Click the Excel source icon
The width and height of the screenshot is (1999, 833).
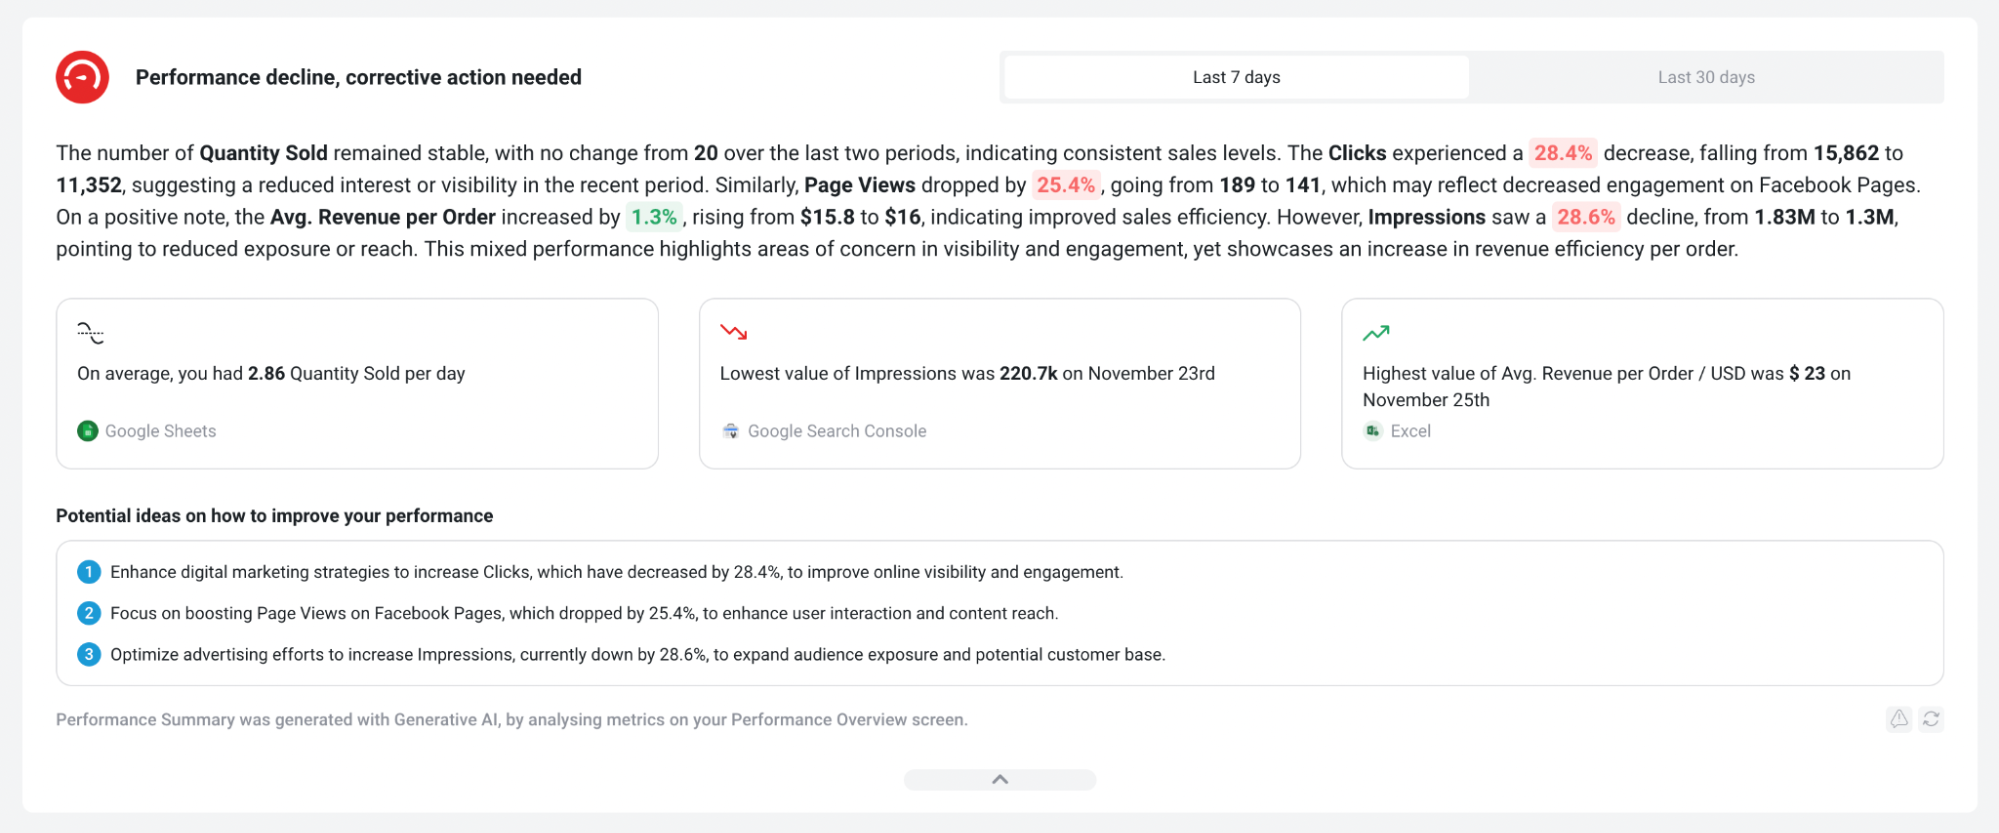click(1372, 431)
